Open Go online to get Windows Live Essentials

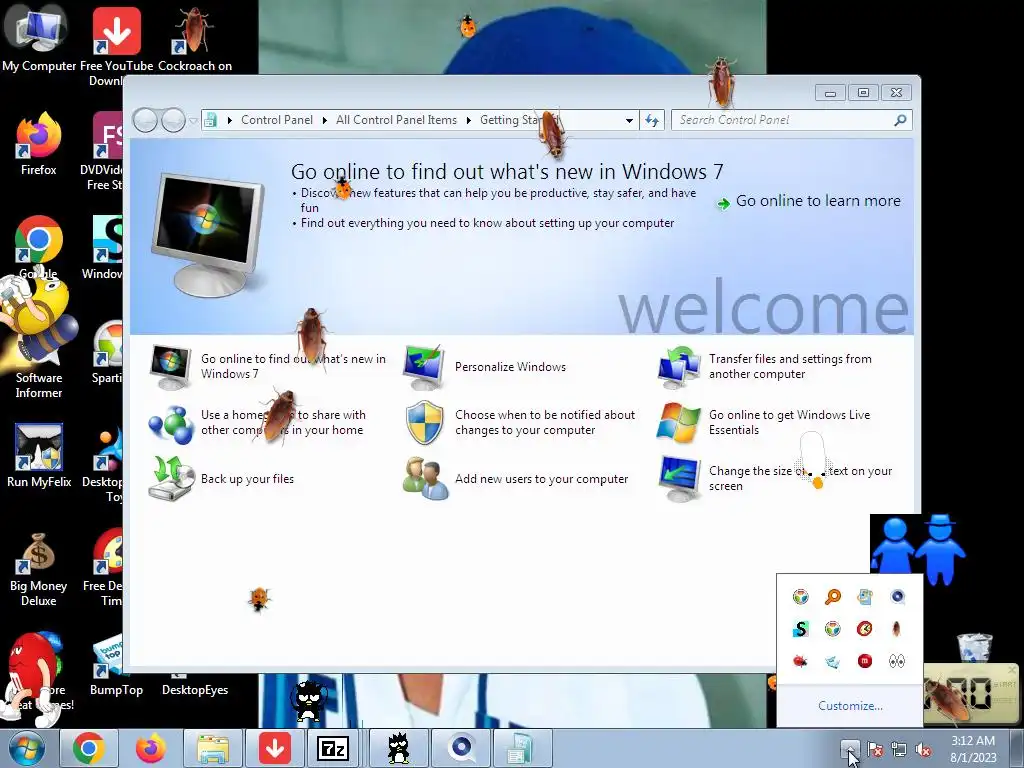click(x=764, y=423)
